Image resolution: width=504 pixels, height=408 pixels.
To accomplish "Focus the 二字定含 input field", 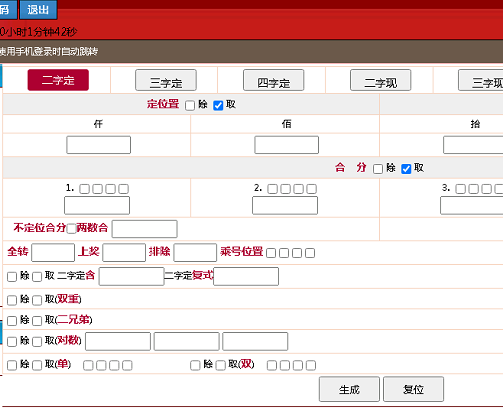I will point(131,276).
